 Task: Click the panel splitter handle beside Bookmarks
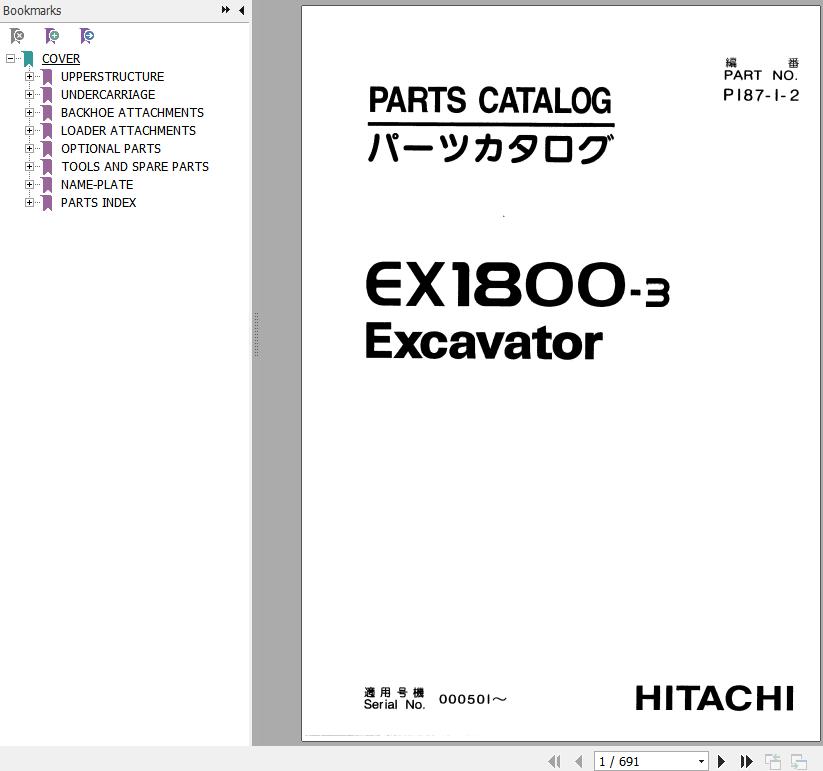(257, 335)
